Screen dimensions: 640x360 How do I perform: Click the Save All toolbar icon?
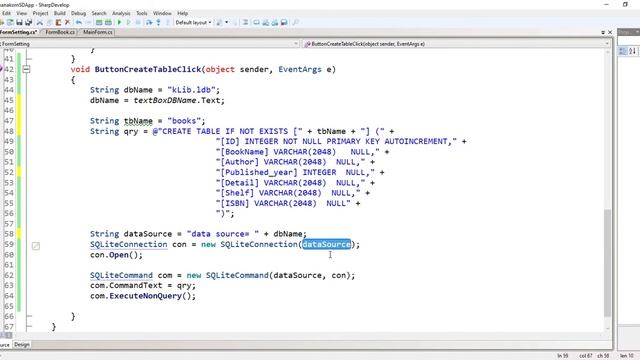(29, 22)
